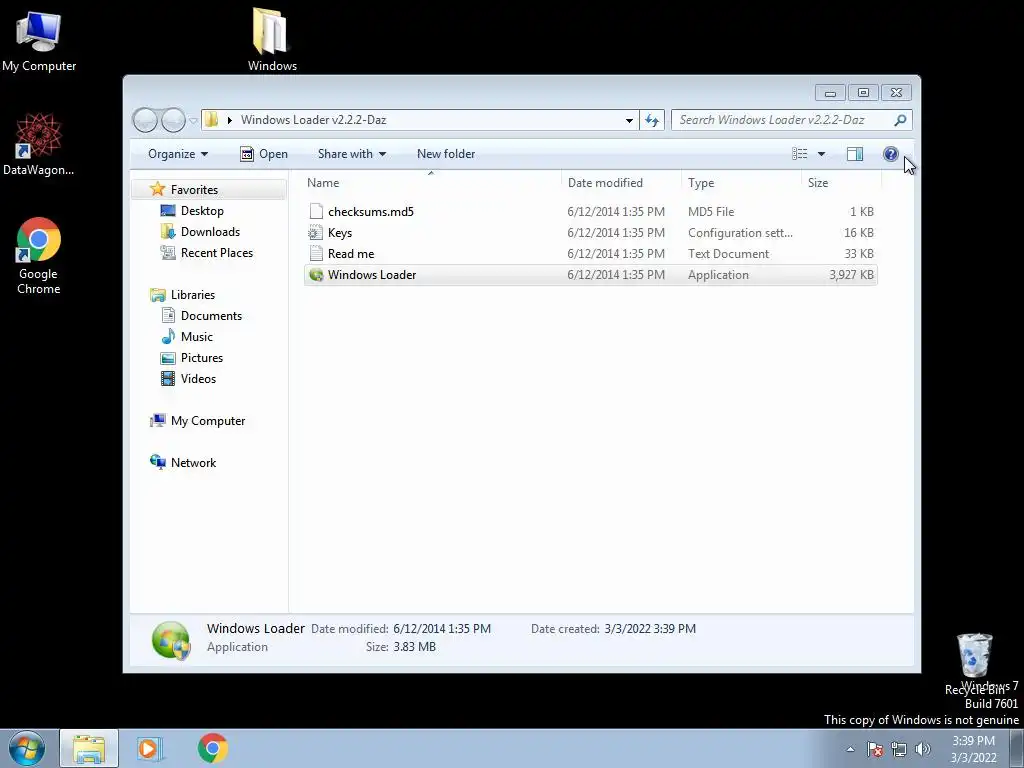Open Chrome from the taskbar

(212, 748)
